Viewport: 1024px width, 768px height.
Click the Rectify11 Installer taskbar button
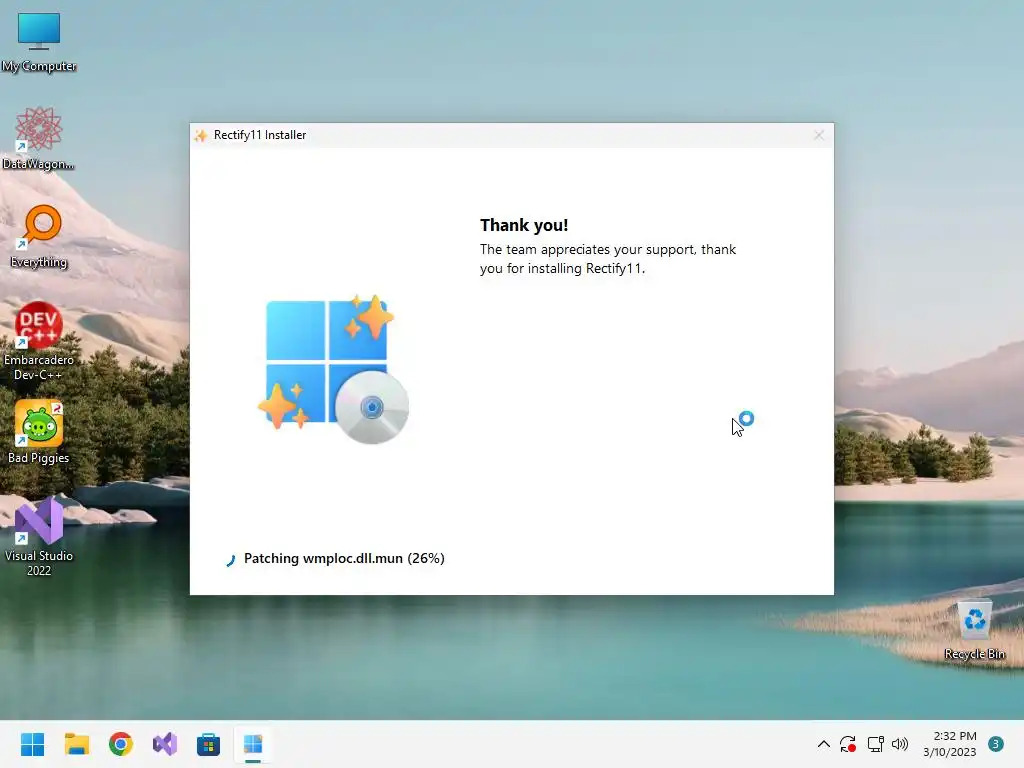pos(253,744)
